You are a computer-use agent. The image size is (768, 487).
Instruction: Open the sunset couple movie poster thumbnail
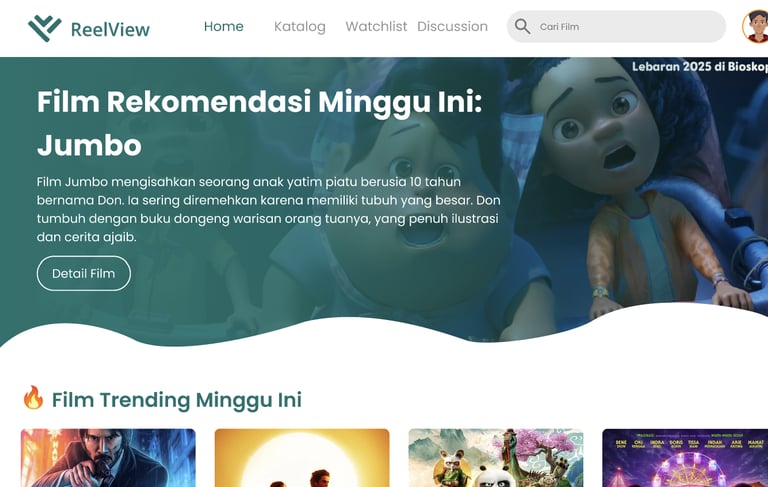coord(302,458)
